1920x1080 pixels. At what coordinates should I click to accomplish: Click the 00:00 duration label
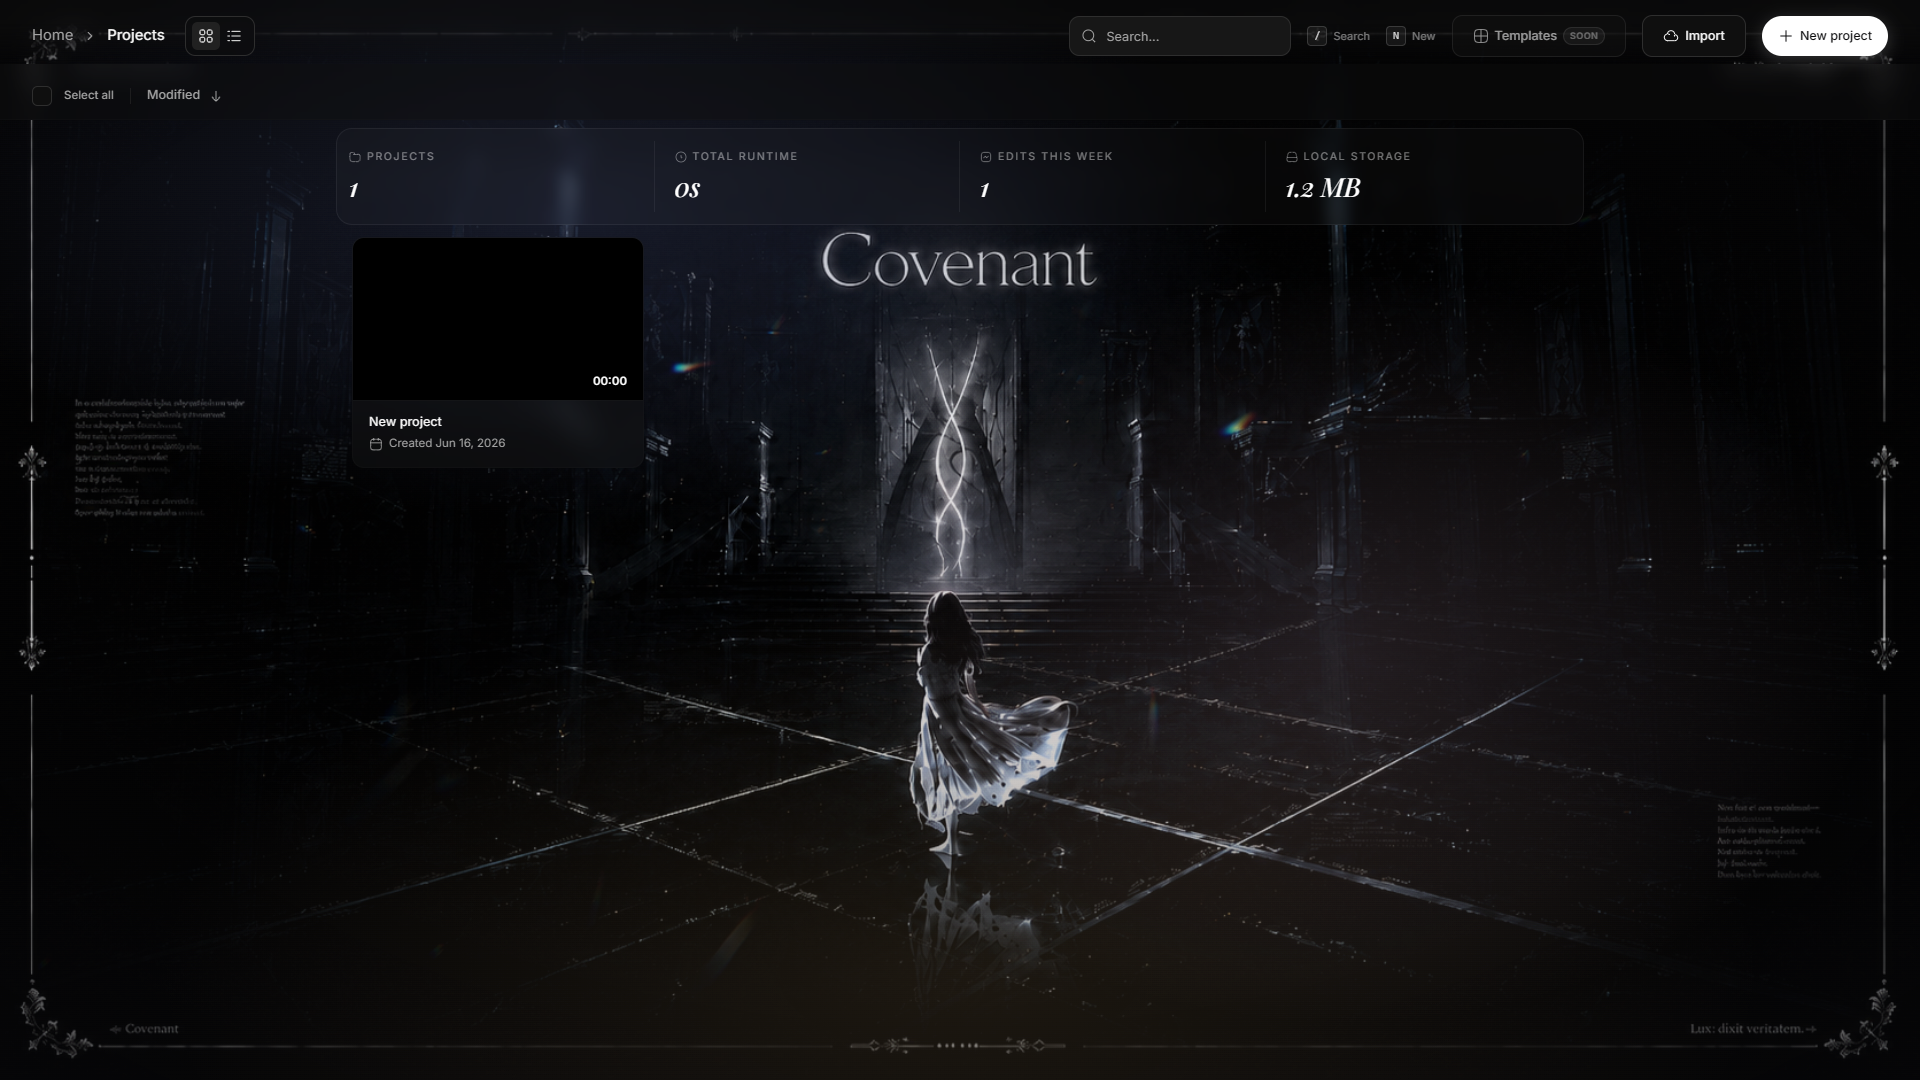click(610, 381)
